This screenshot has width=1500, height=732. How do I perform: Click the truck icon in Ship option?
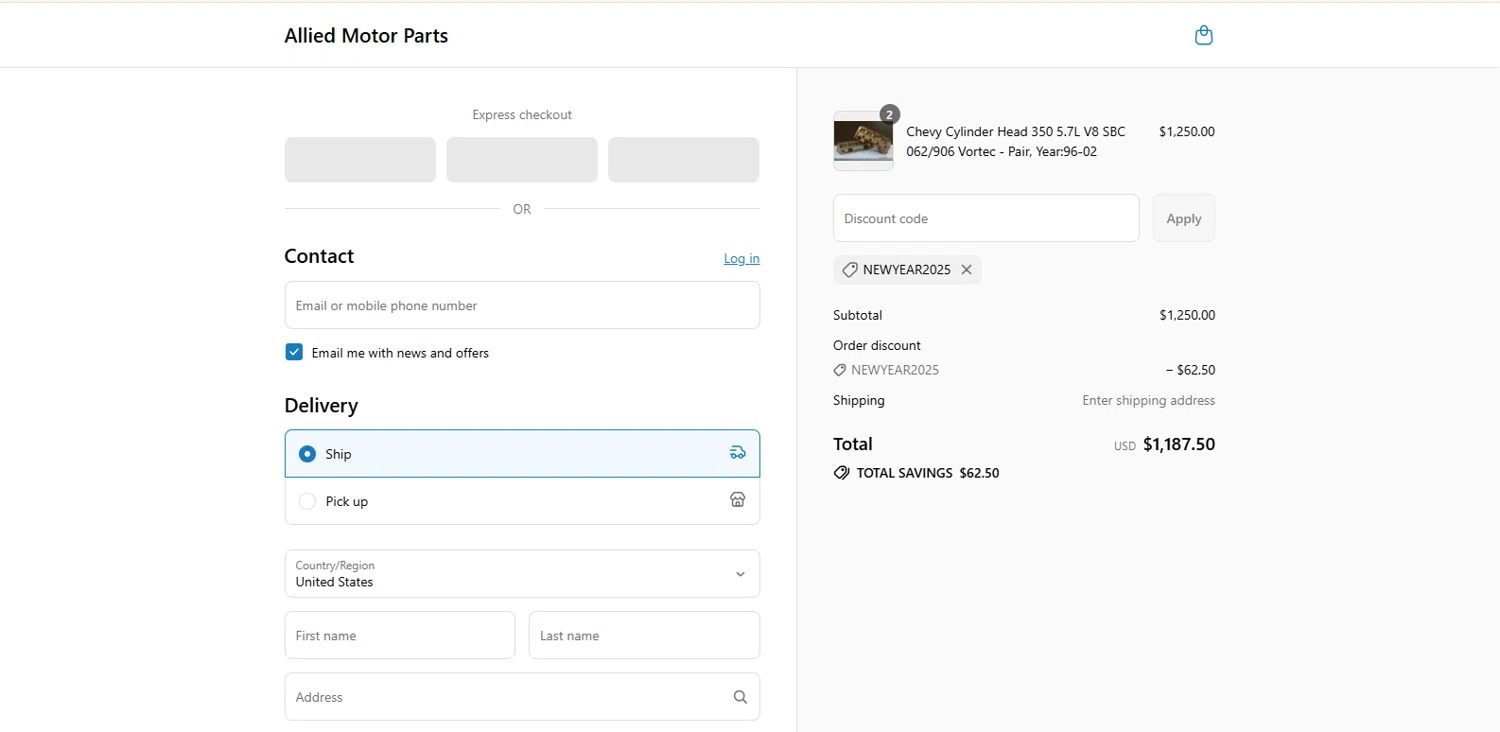click(x=737, y=453)
